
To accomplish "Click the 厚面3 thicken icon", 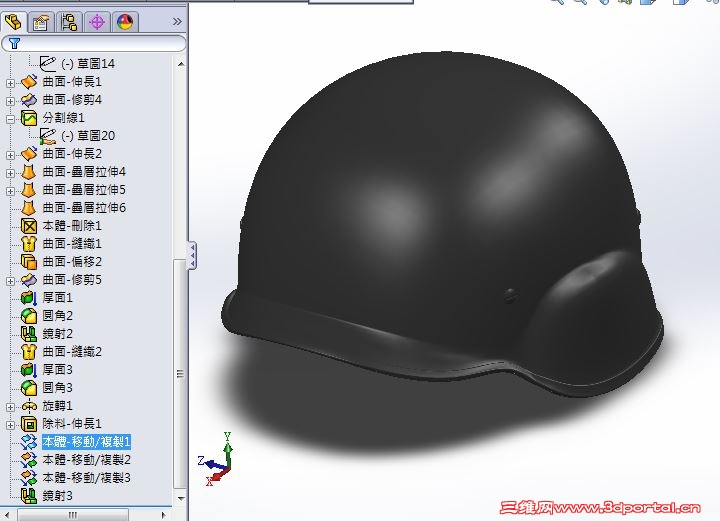I will click(29, 370).
